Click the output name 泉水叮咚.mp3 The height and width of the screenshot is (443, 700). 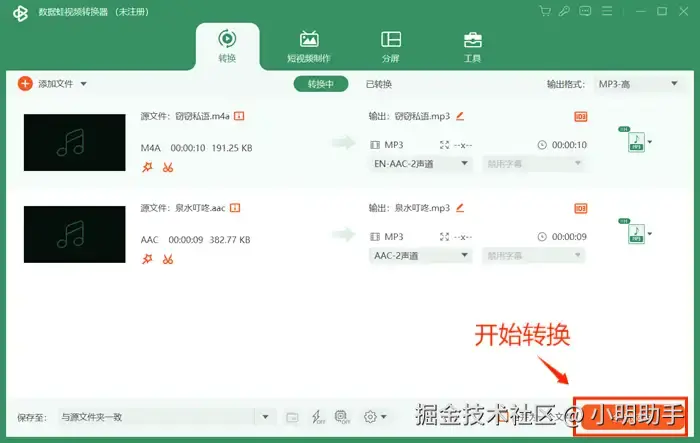422,208
